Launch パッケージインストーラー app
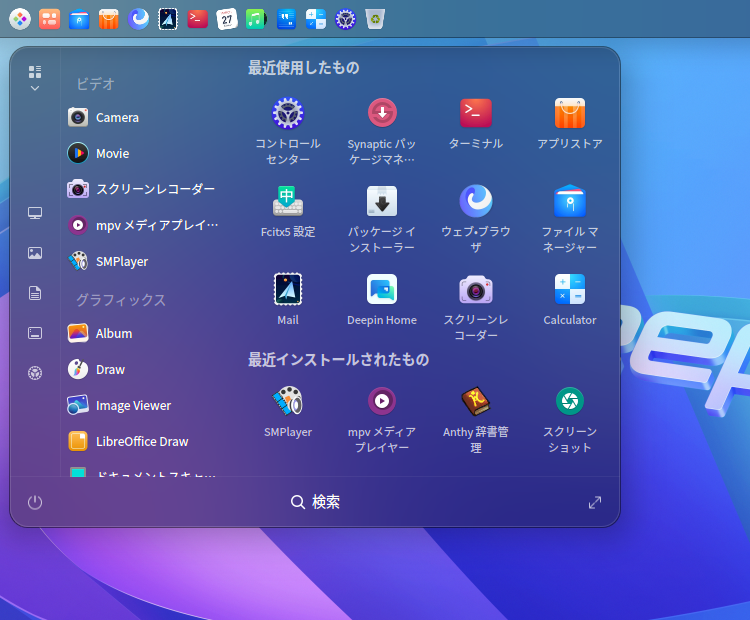This screenshot has width=750, height=620. click(x=382, y=201)
